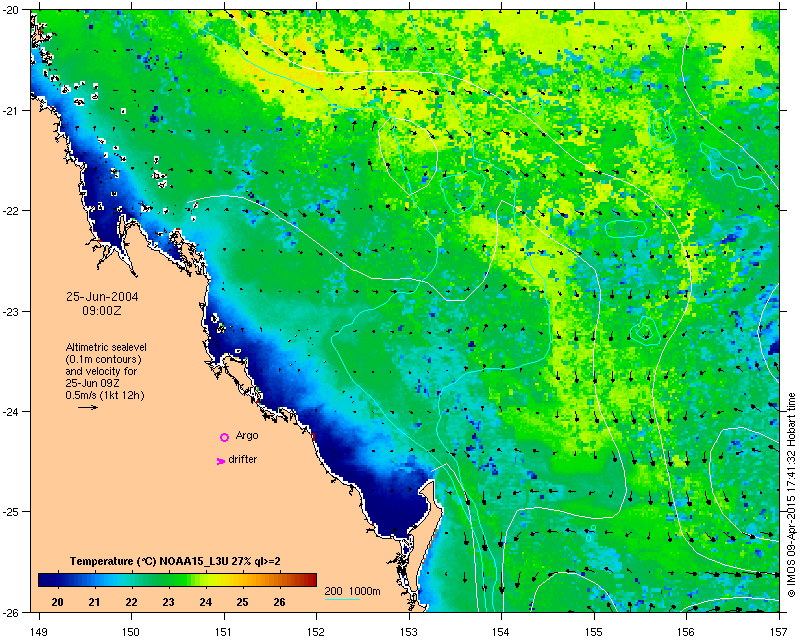
Task: Click the colorbar tick label "24"
Action: click(x=206, y=602)
